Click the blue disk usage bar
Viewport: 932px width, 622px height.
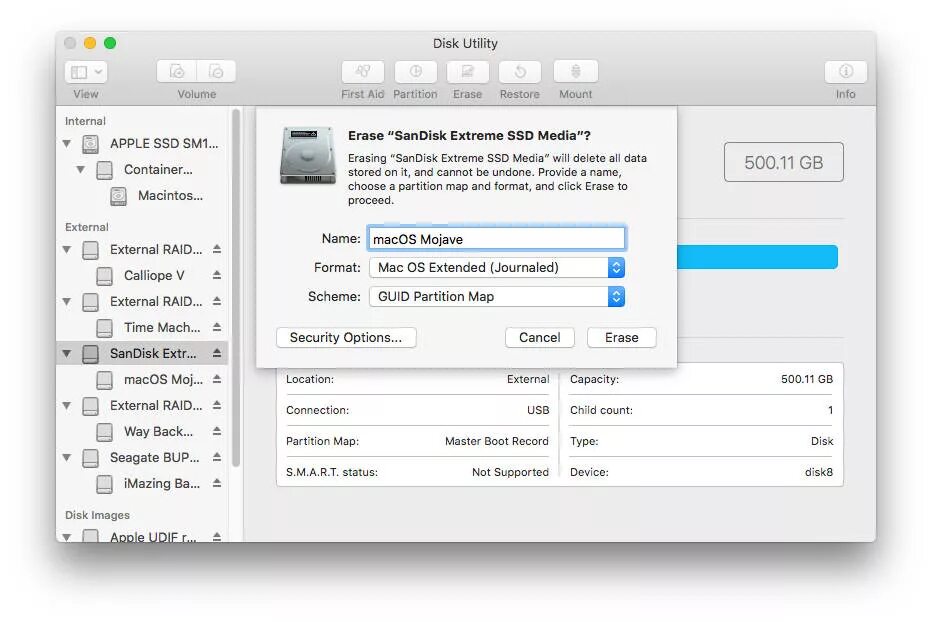tap(757, 257)
